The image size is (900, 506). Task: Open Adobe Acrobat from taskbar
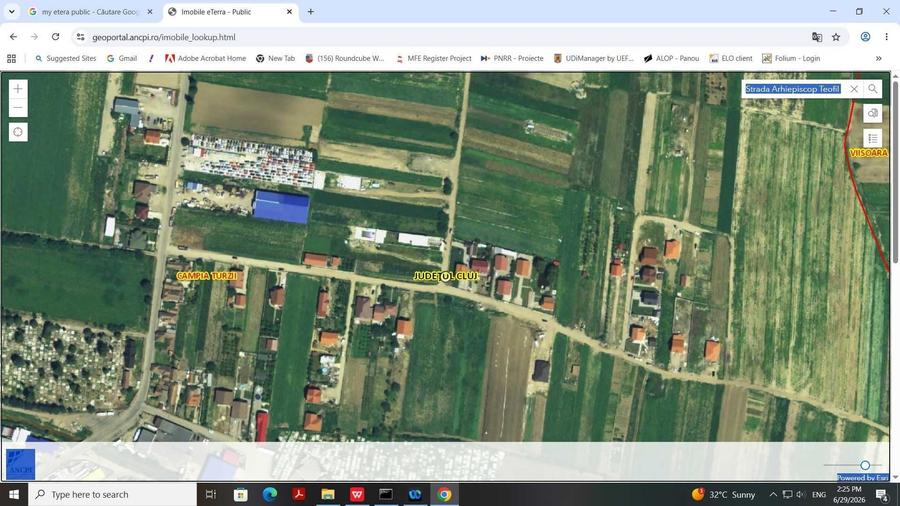click(x=299, y=494)
